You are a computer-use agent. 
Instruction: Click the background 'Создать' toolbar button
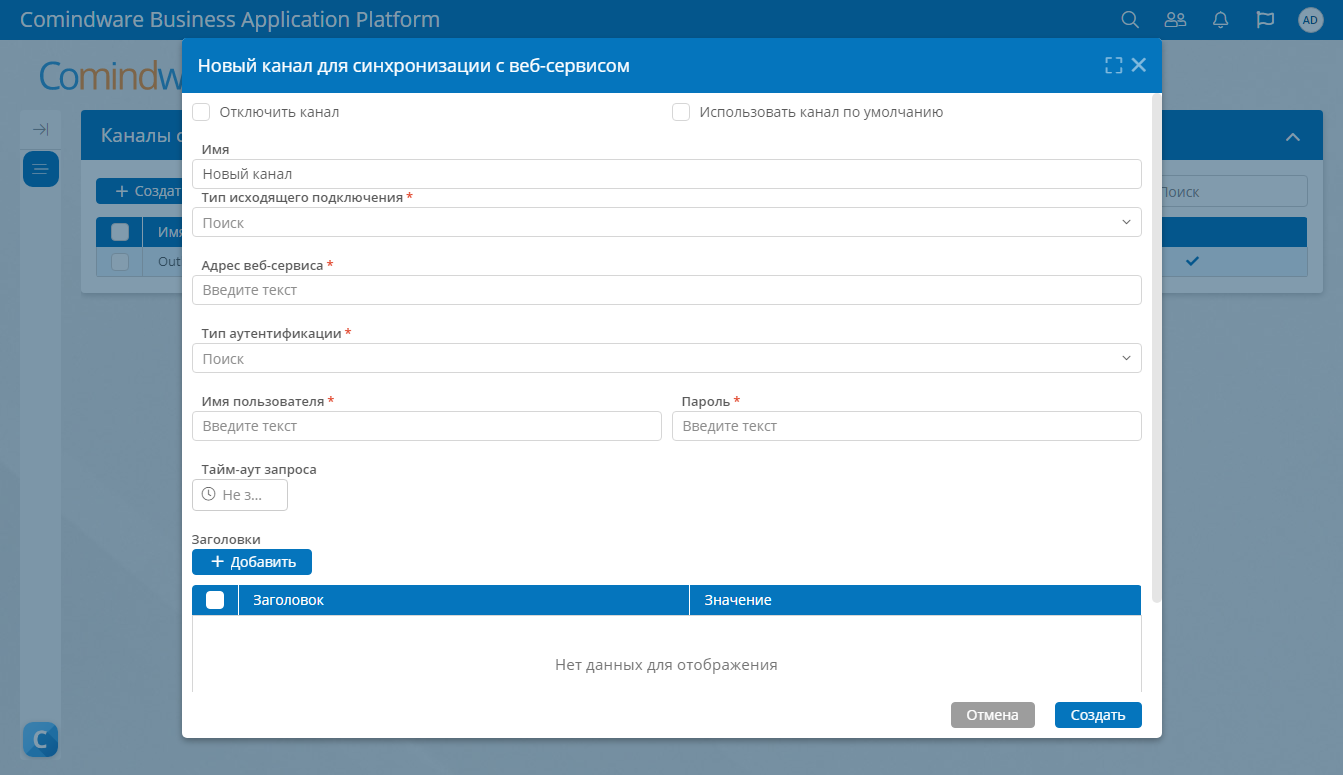139,191
